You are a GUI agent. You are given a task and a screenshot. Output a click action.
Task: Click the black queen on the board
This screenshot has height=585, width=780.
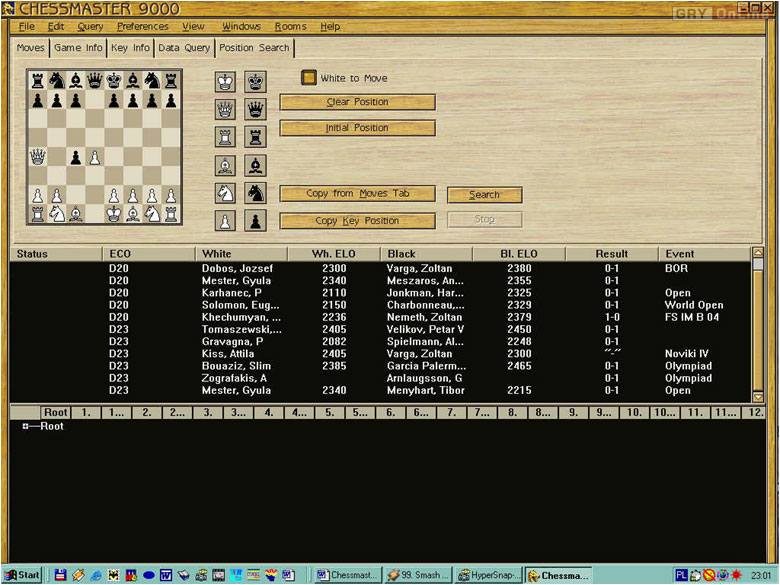(95, 80)
